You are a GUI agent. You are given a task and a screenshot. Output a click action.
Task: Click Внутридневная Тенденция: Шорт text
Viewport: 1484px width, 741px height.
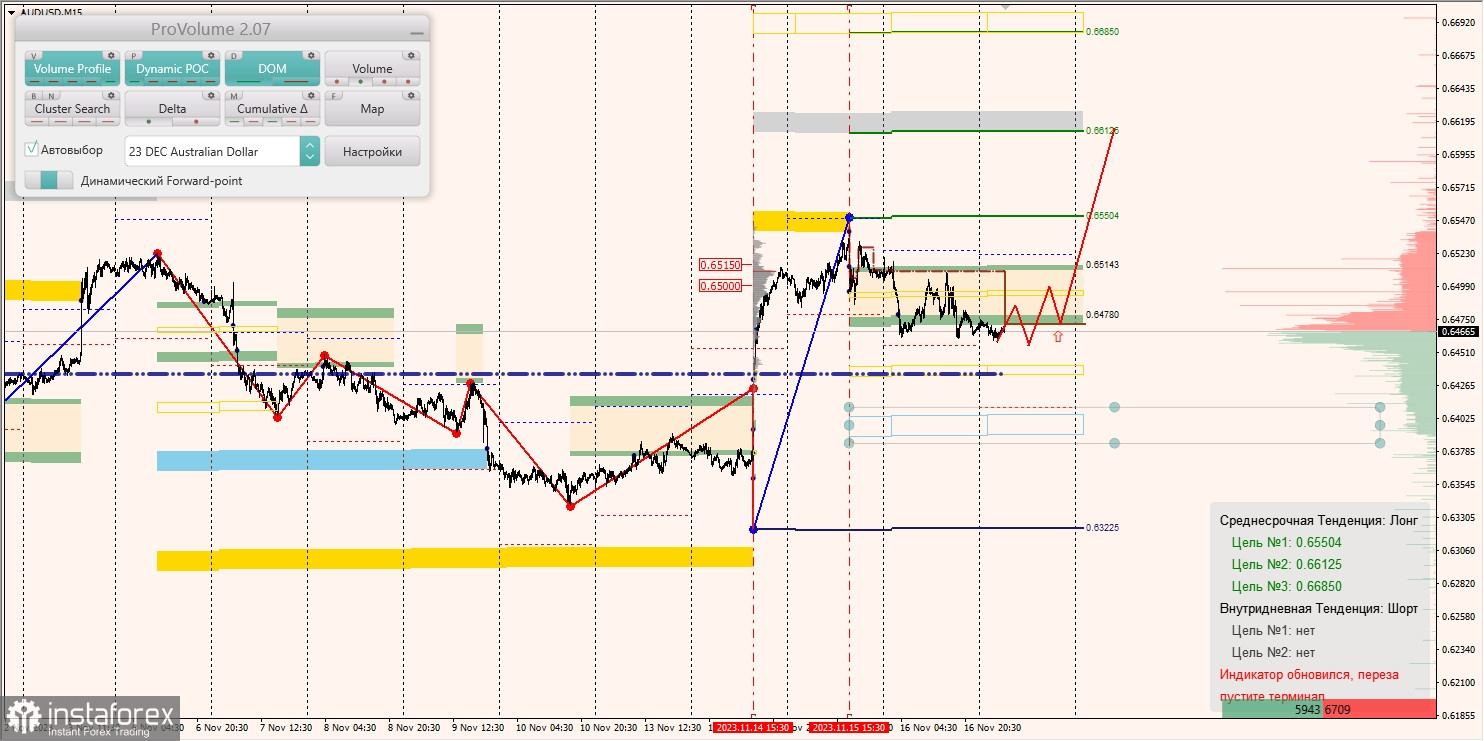click(1319, 609)
